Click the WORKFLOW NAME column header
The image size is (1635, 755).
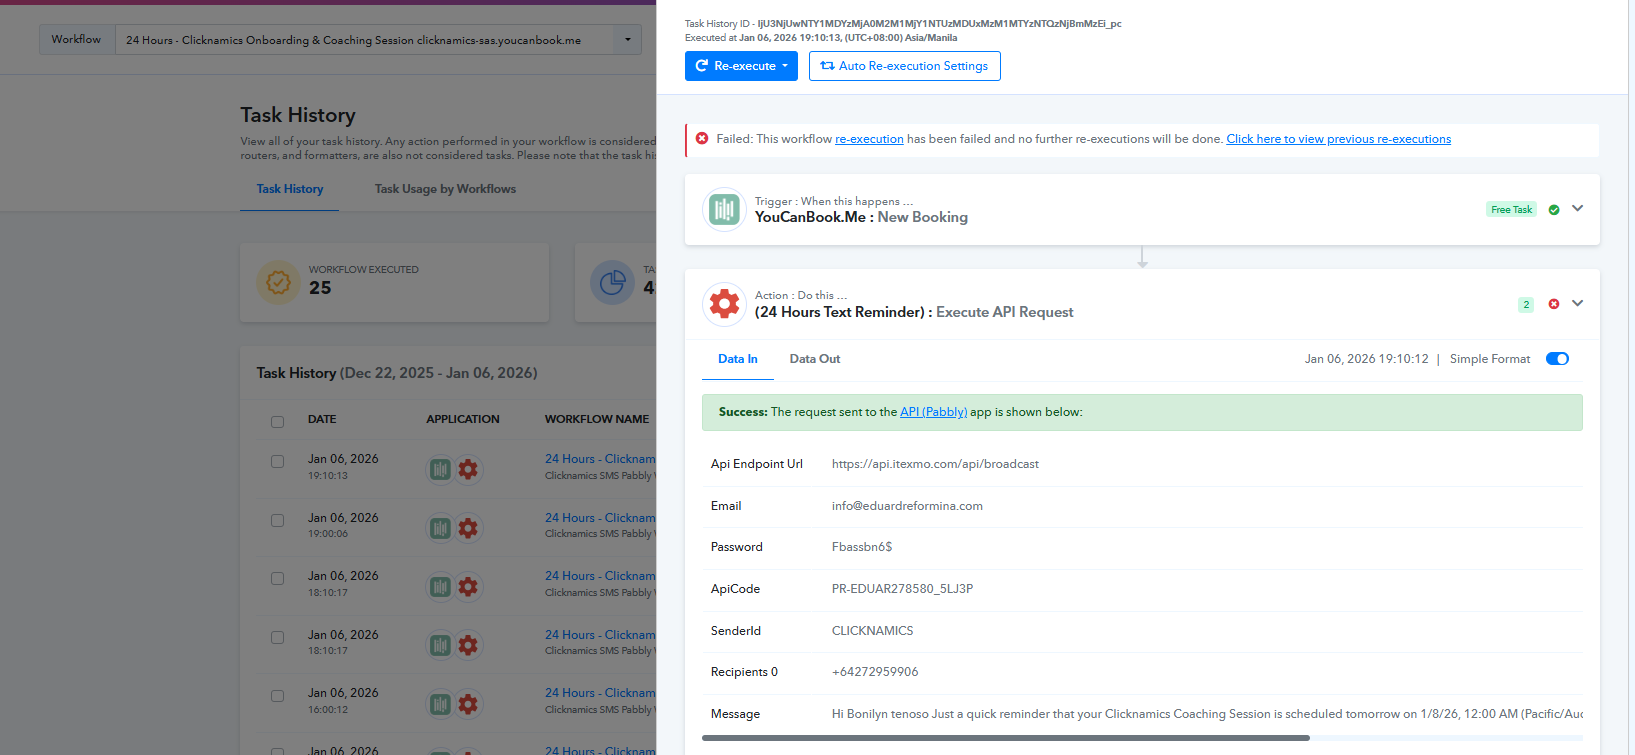(x=597, y=419)
